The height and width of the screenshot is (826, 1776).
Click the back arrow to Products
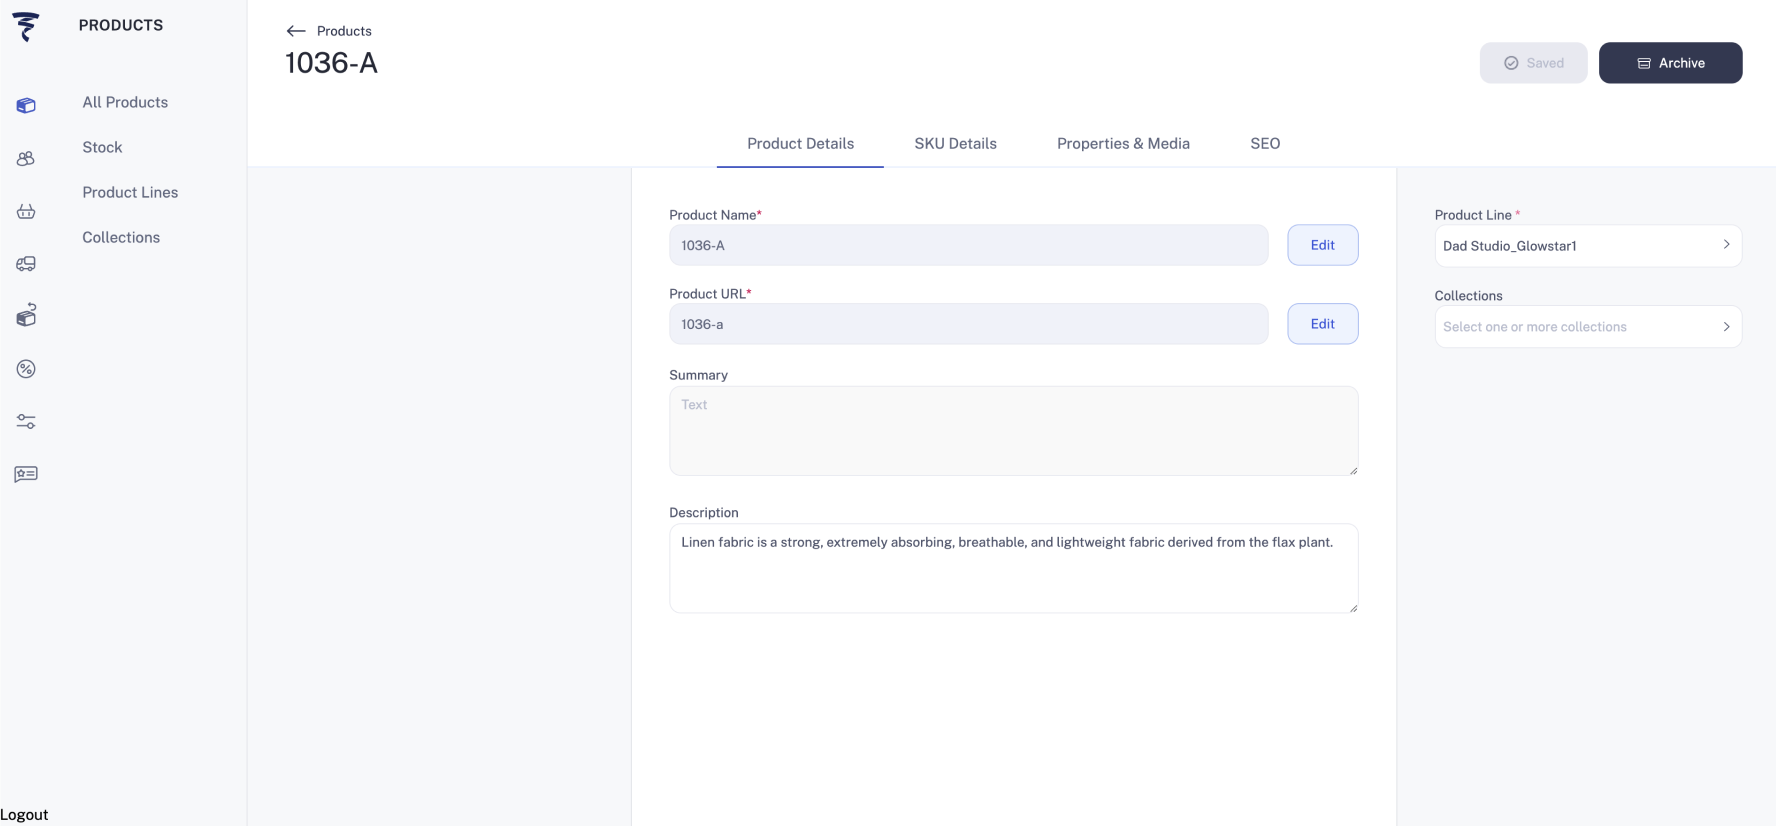click(296, 31)
